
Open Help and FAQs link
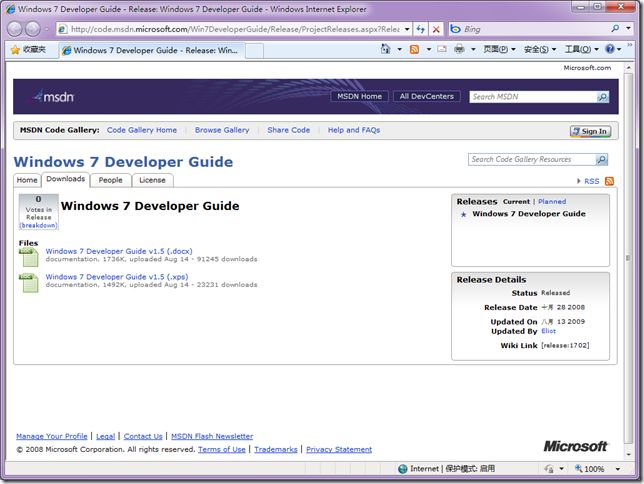354,130
